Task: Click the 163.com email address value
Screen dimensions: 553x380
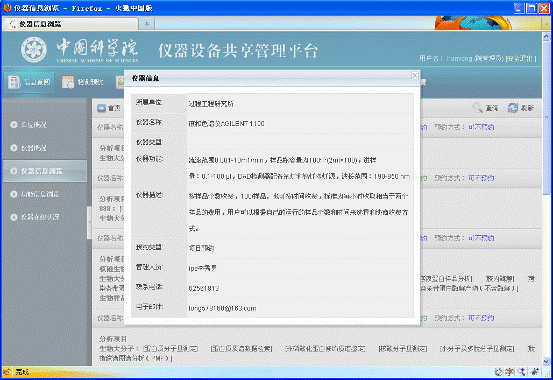Action: [x=222, y=308]
